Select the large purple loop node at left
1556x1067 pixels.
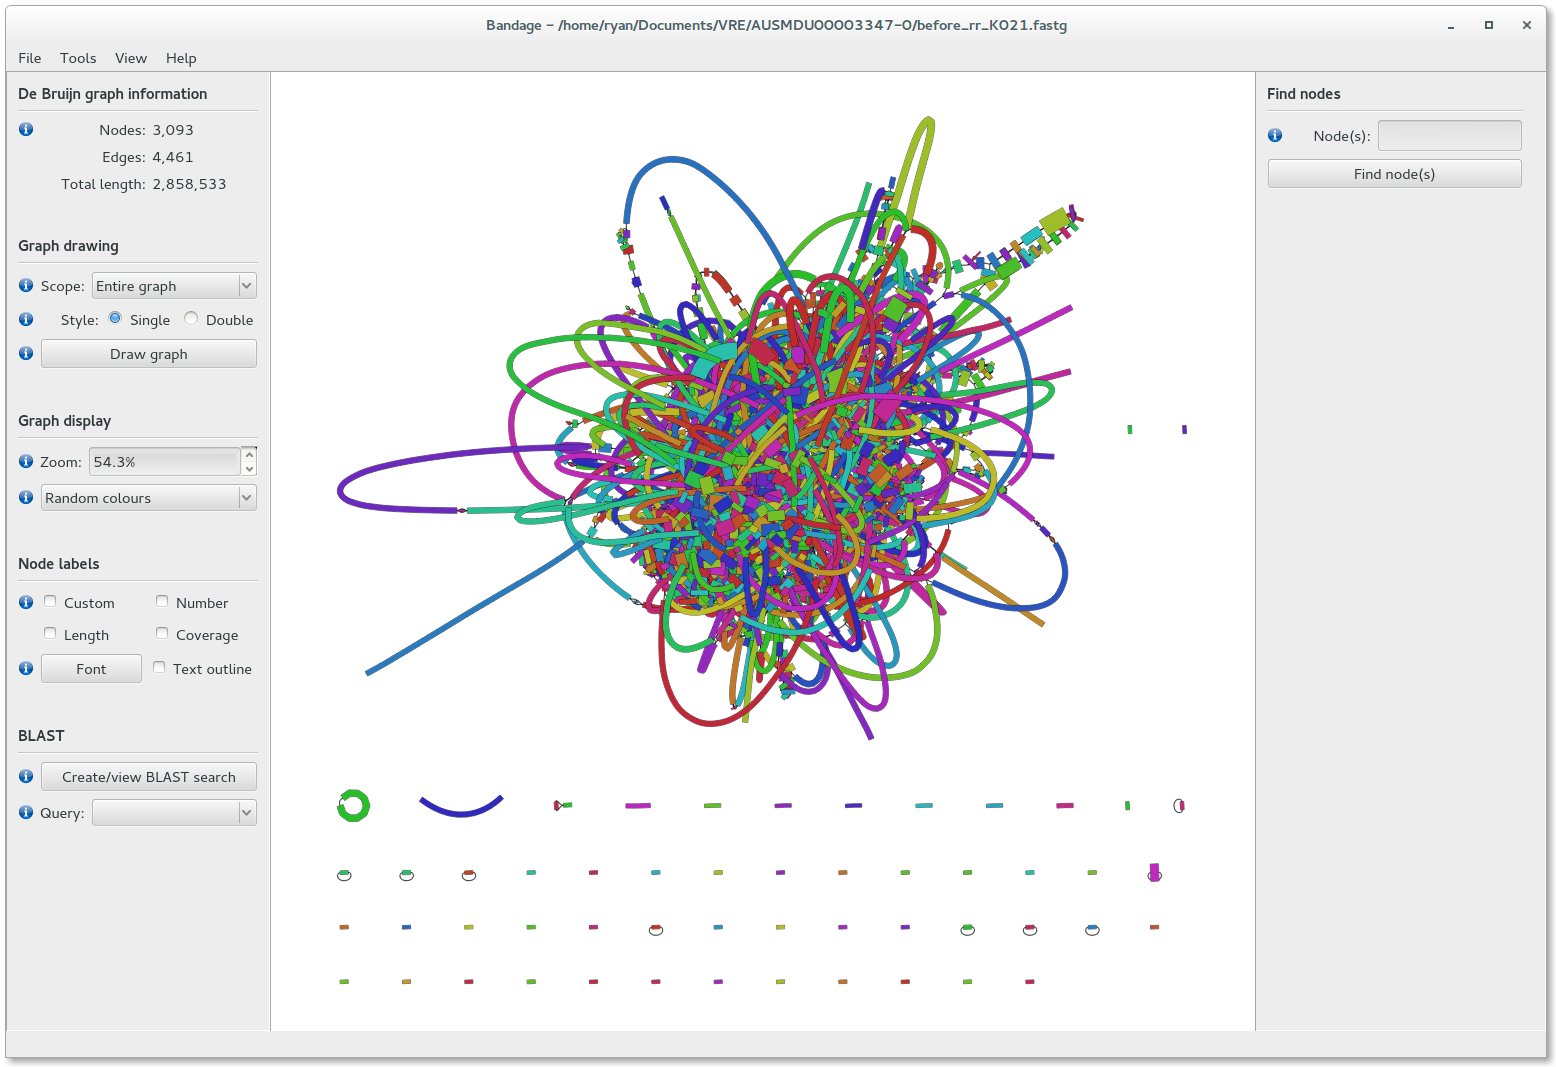tap(400, 481)
